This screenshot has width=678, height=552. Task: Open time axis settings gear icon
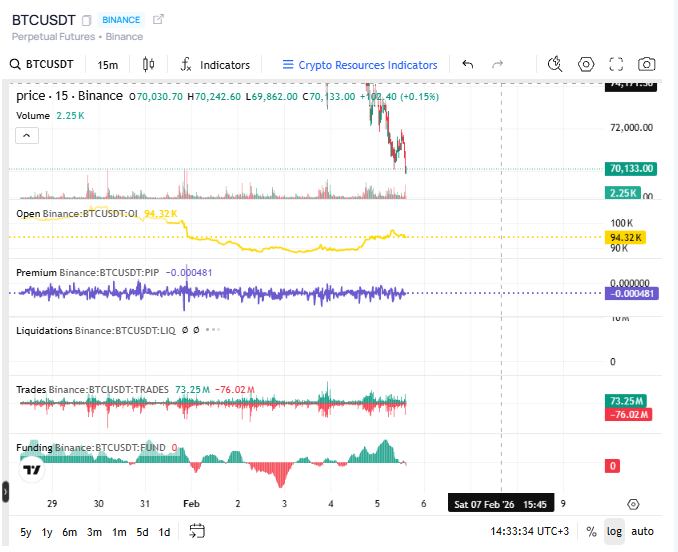(633, 504)
